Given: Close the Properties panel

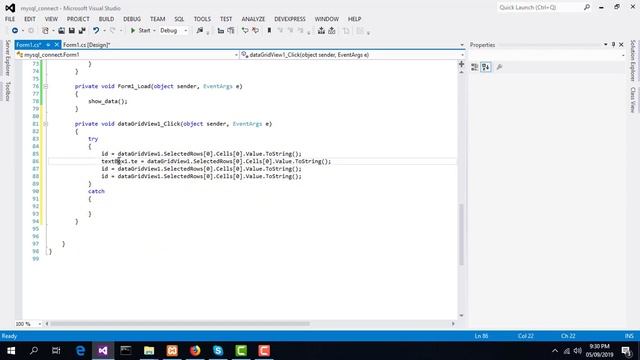Looking at the screenshot, I should tap(621, 45).
